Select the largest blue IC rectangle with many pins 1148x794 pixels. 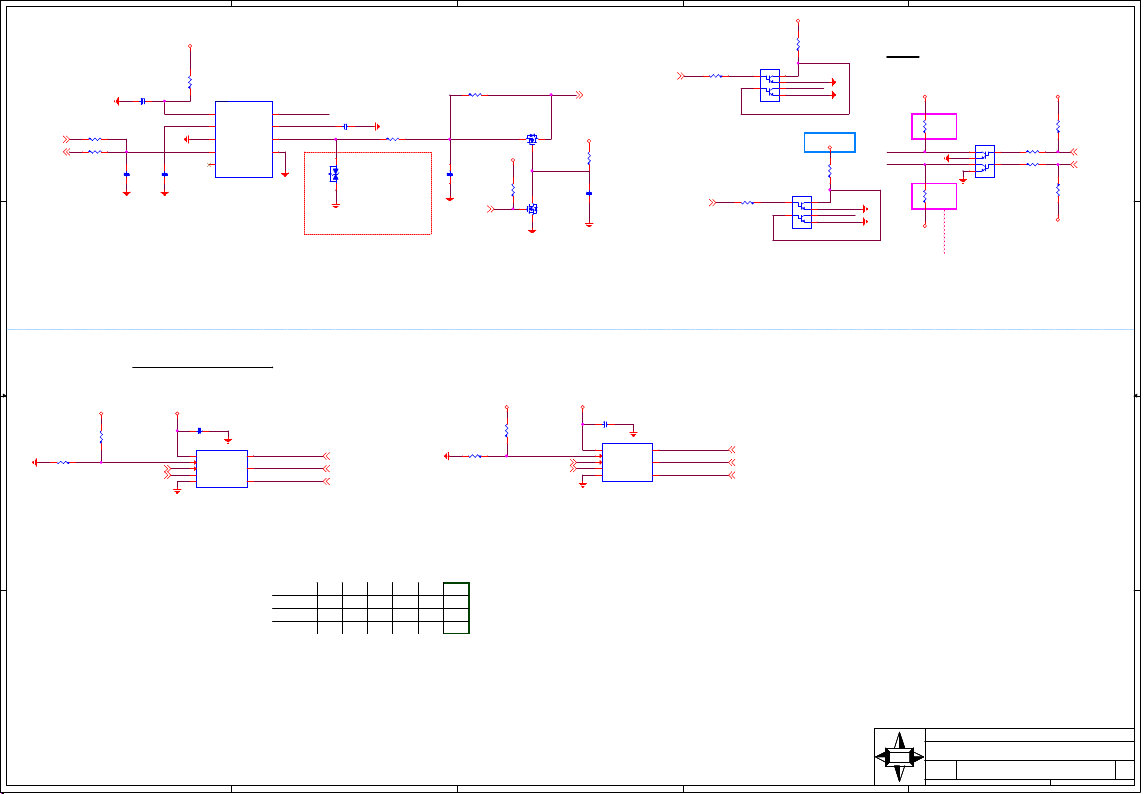(x=244, y=139)
